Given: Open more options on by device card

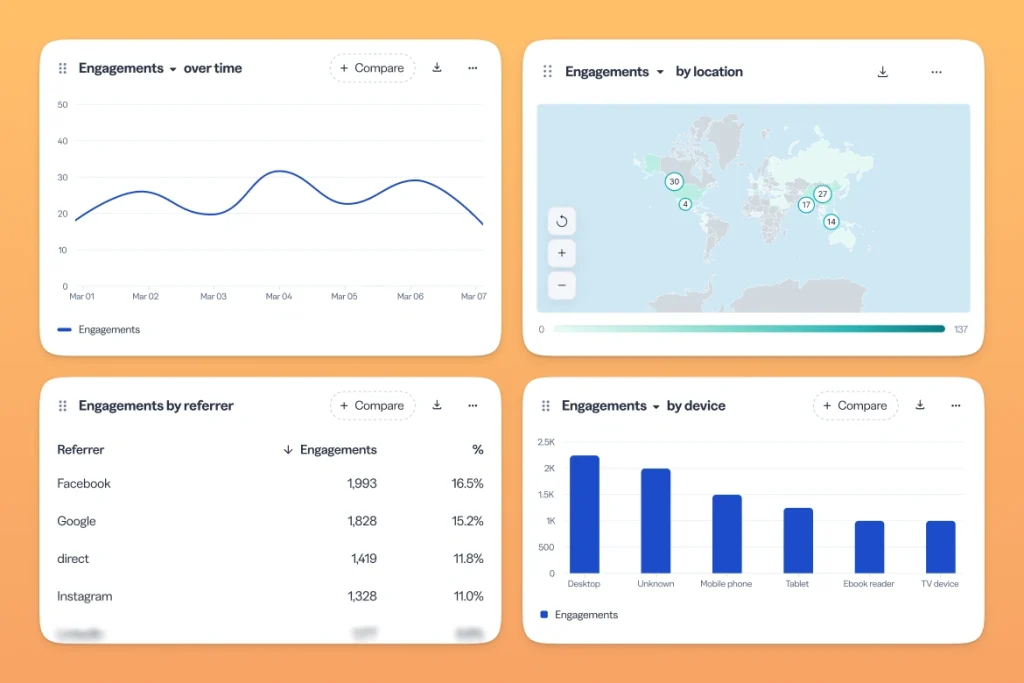Looking at the screenshot, I should (x=955, y=405).
